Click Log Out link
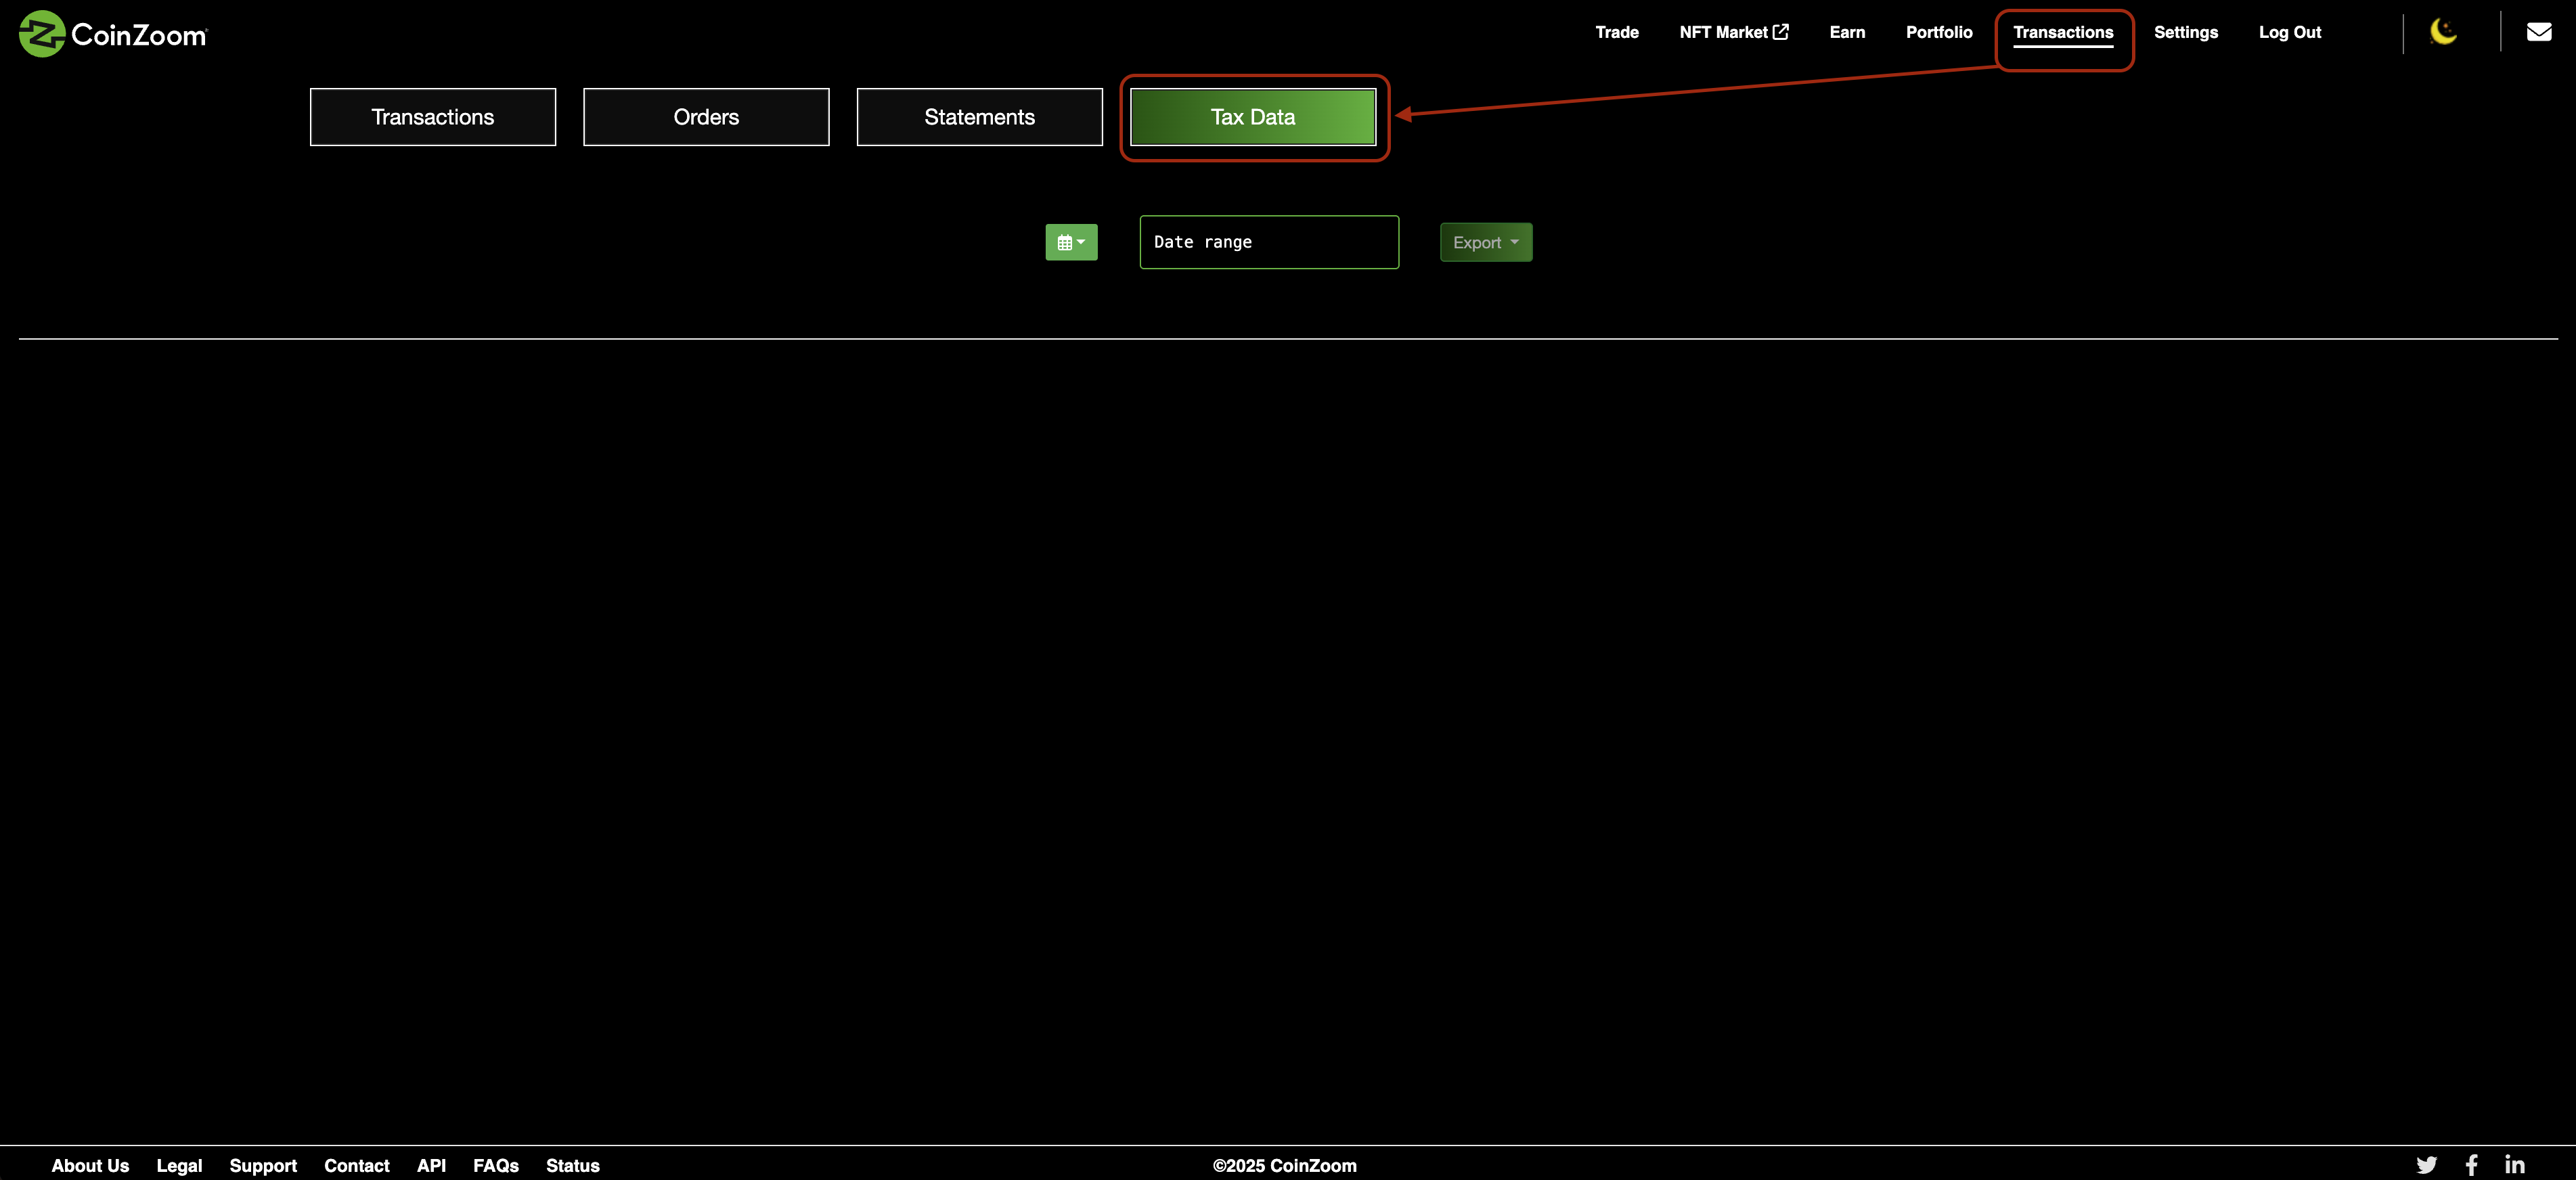This screenshot has width=2576, height=1180. pos(2289,32)
